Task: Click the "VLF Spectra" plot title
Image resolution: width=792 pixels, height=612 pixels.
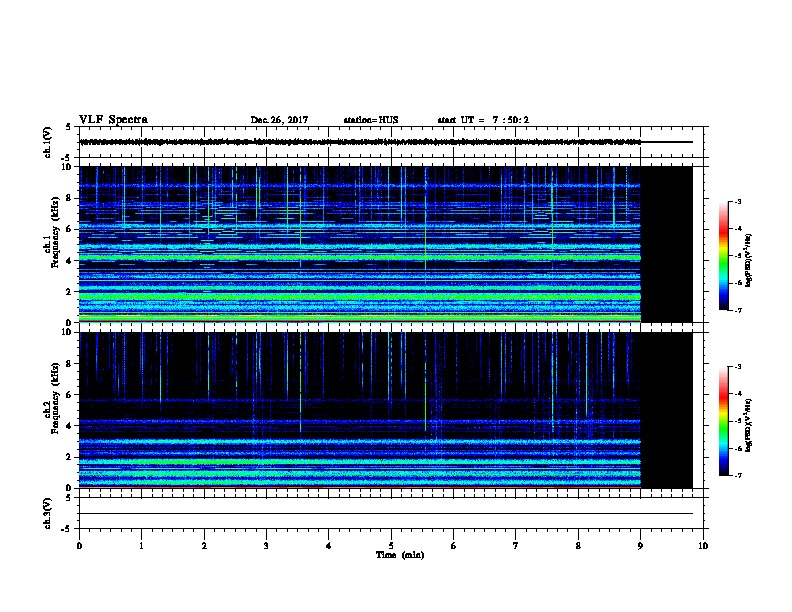Action: [113, 120]
